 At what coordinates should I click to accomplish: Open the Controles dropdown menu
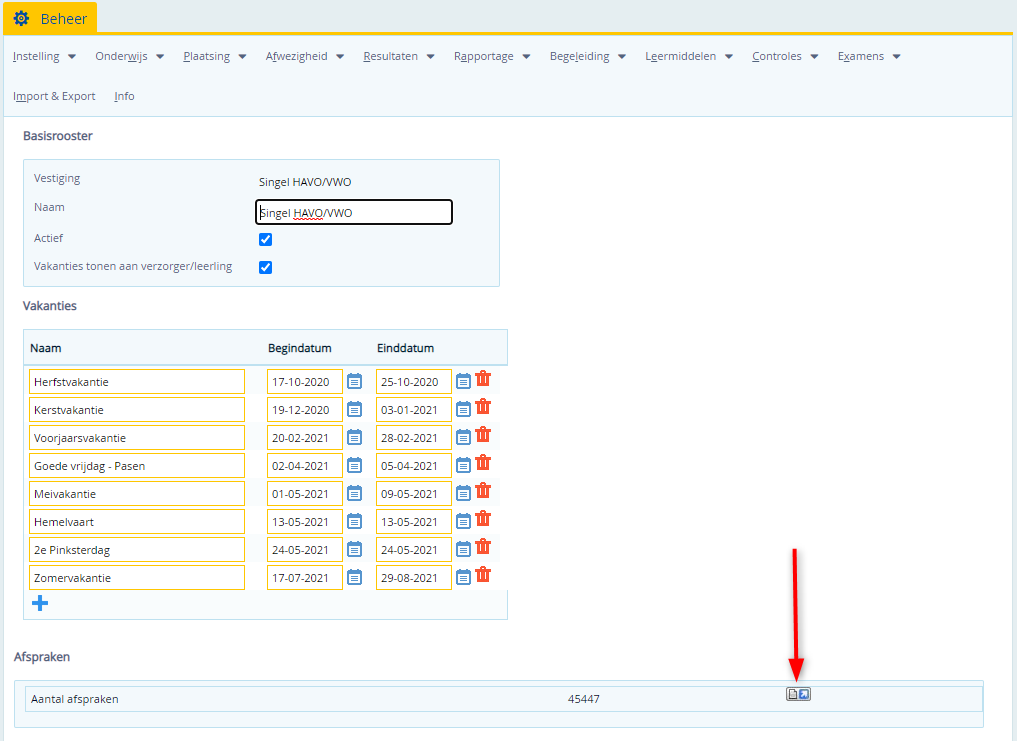click(785, 56)
